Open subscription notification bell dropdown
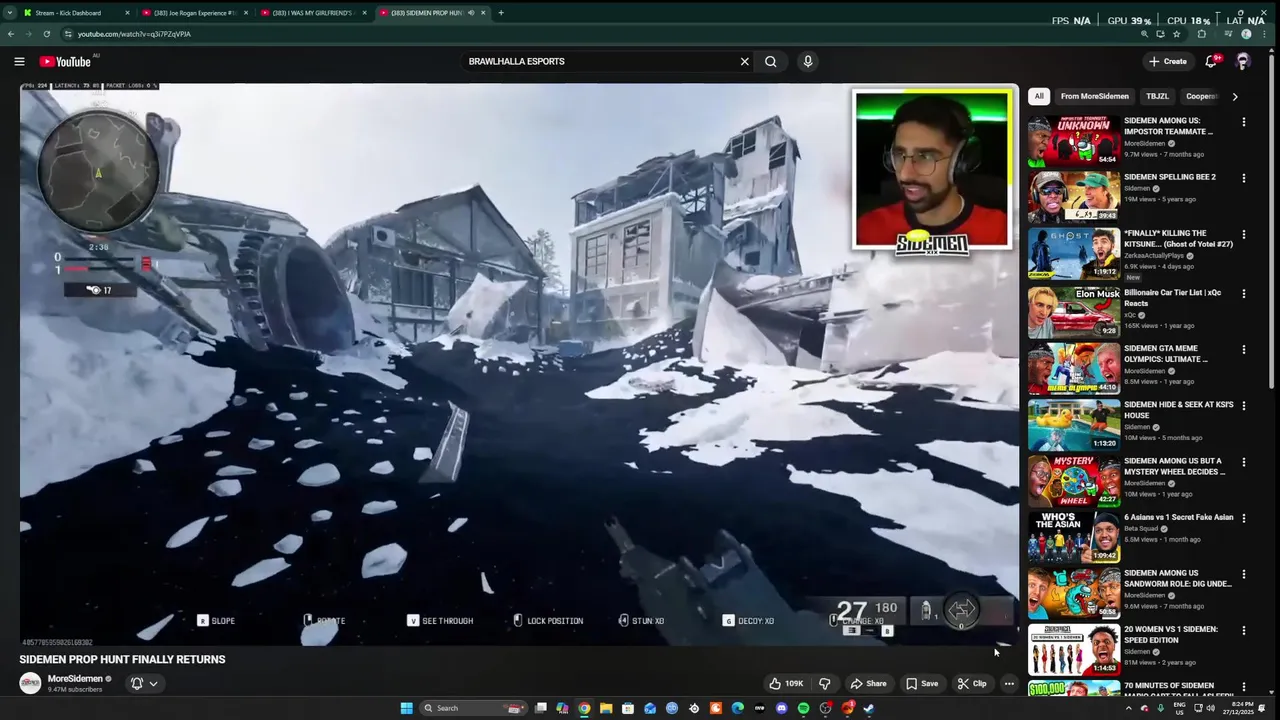Viewport: 1280px width, 720px height. (x=144, y=683)
